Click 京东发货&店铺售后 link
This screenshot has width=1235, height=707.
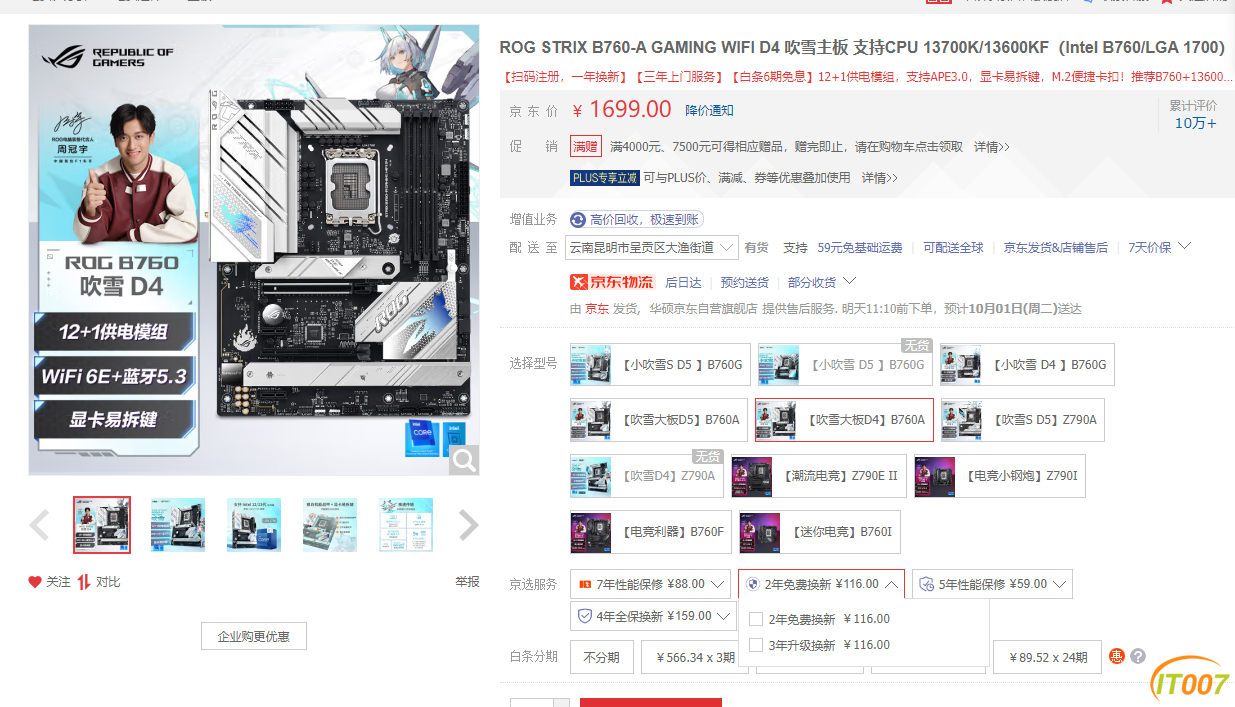pos(1056,247)
